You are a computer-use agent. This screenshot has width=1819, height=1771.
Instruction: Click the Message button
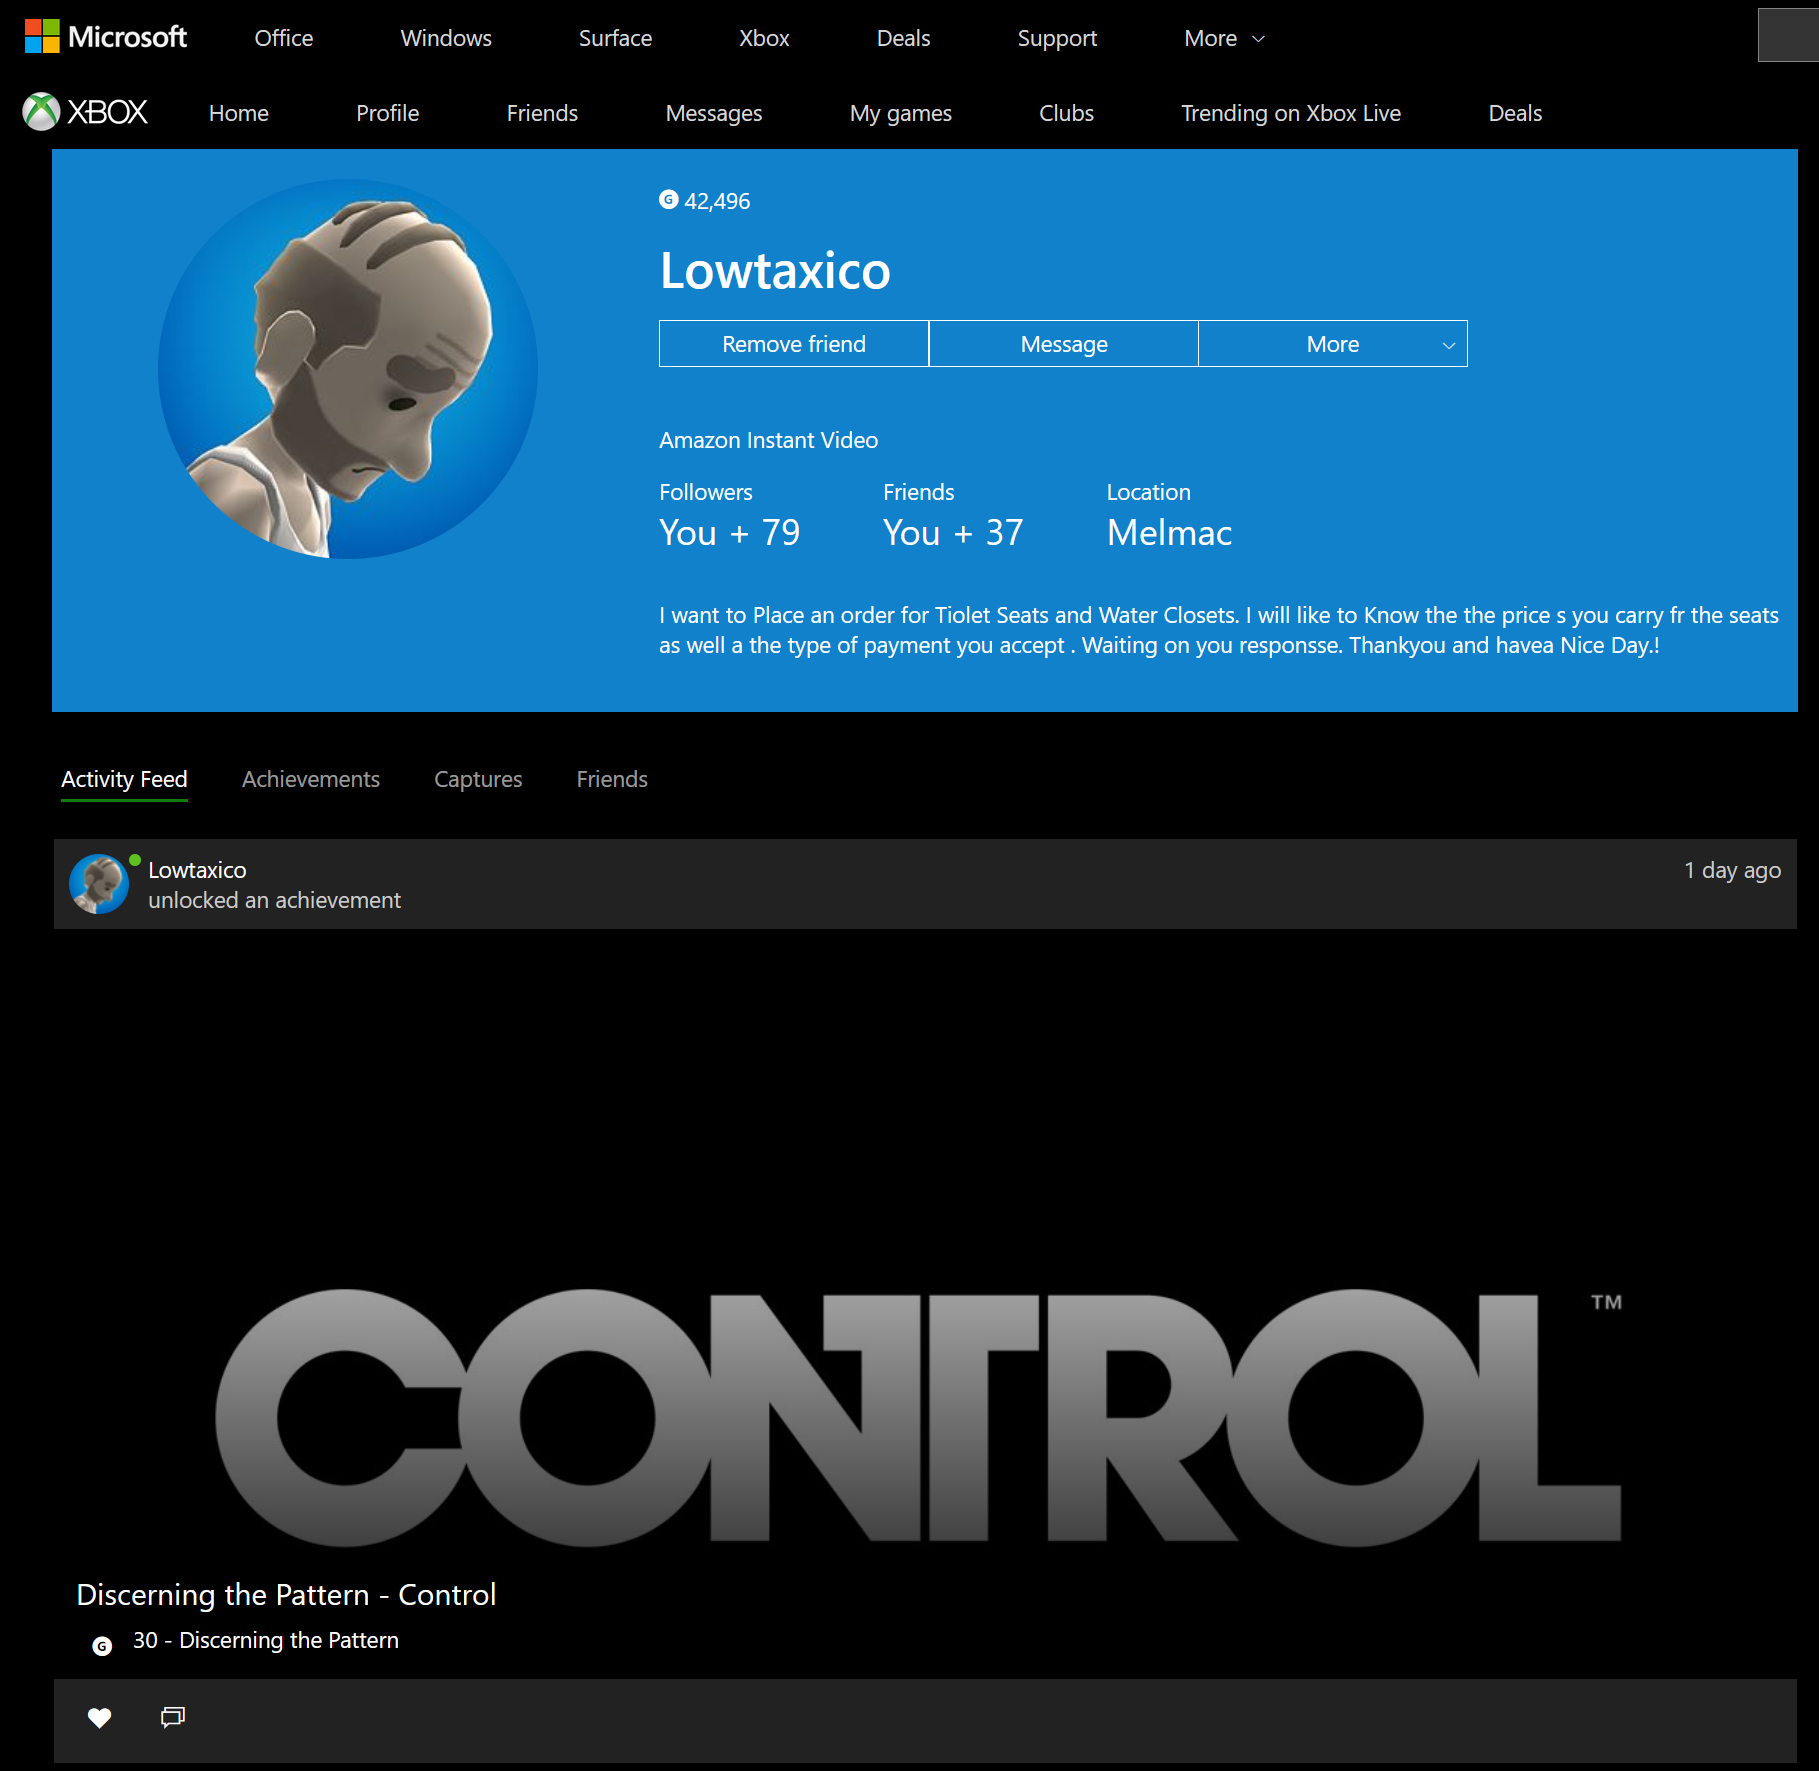pos(1064,344)
